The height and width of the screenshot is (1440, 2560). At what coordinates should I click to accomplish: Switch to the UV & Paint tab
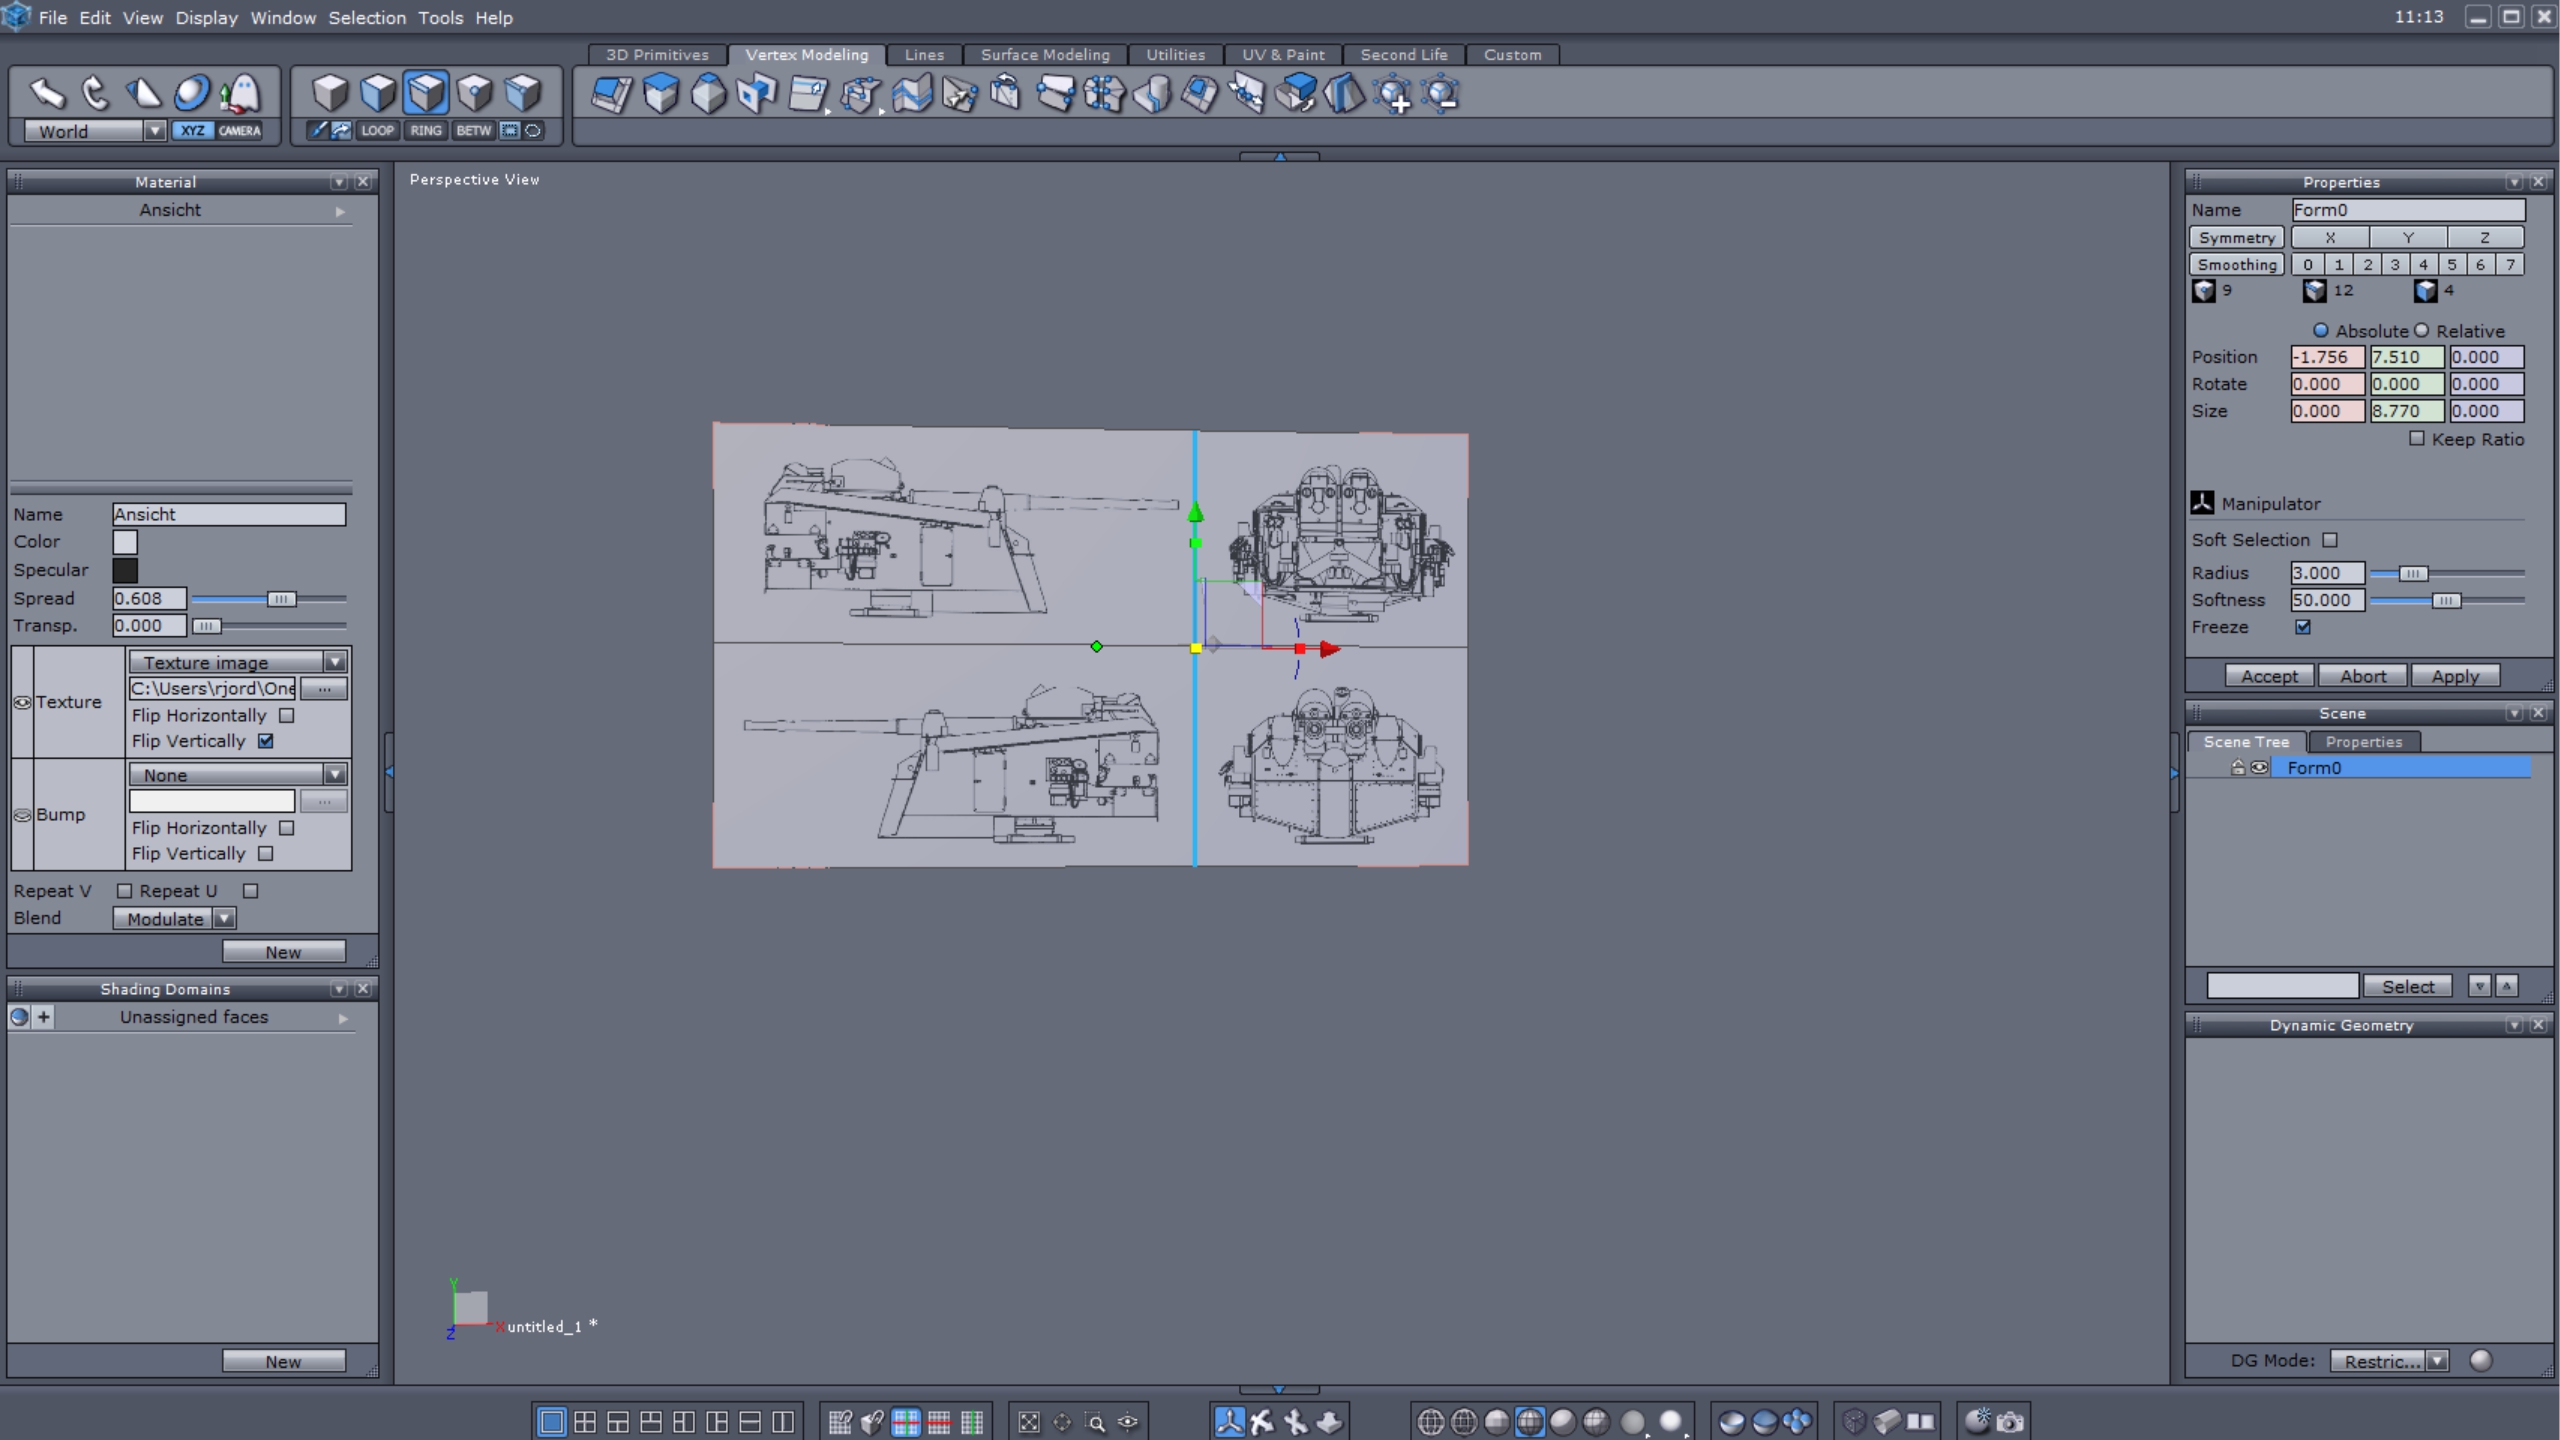(x=1282, y=55)
